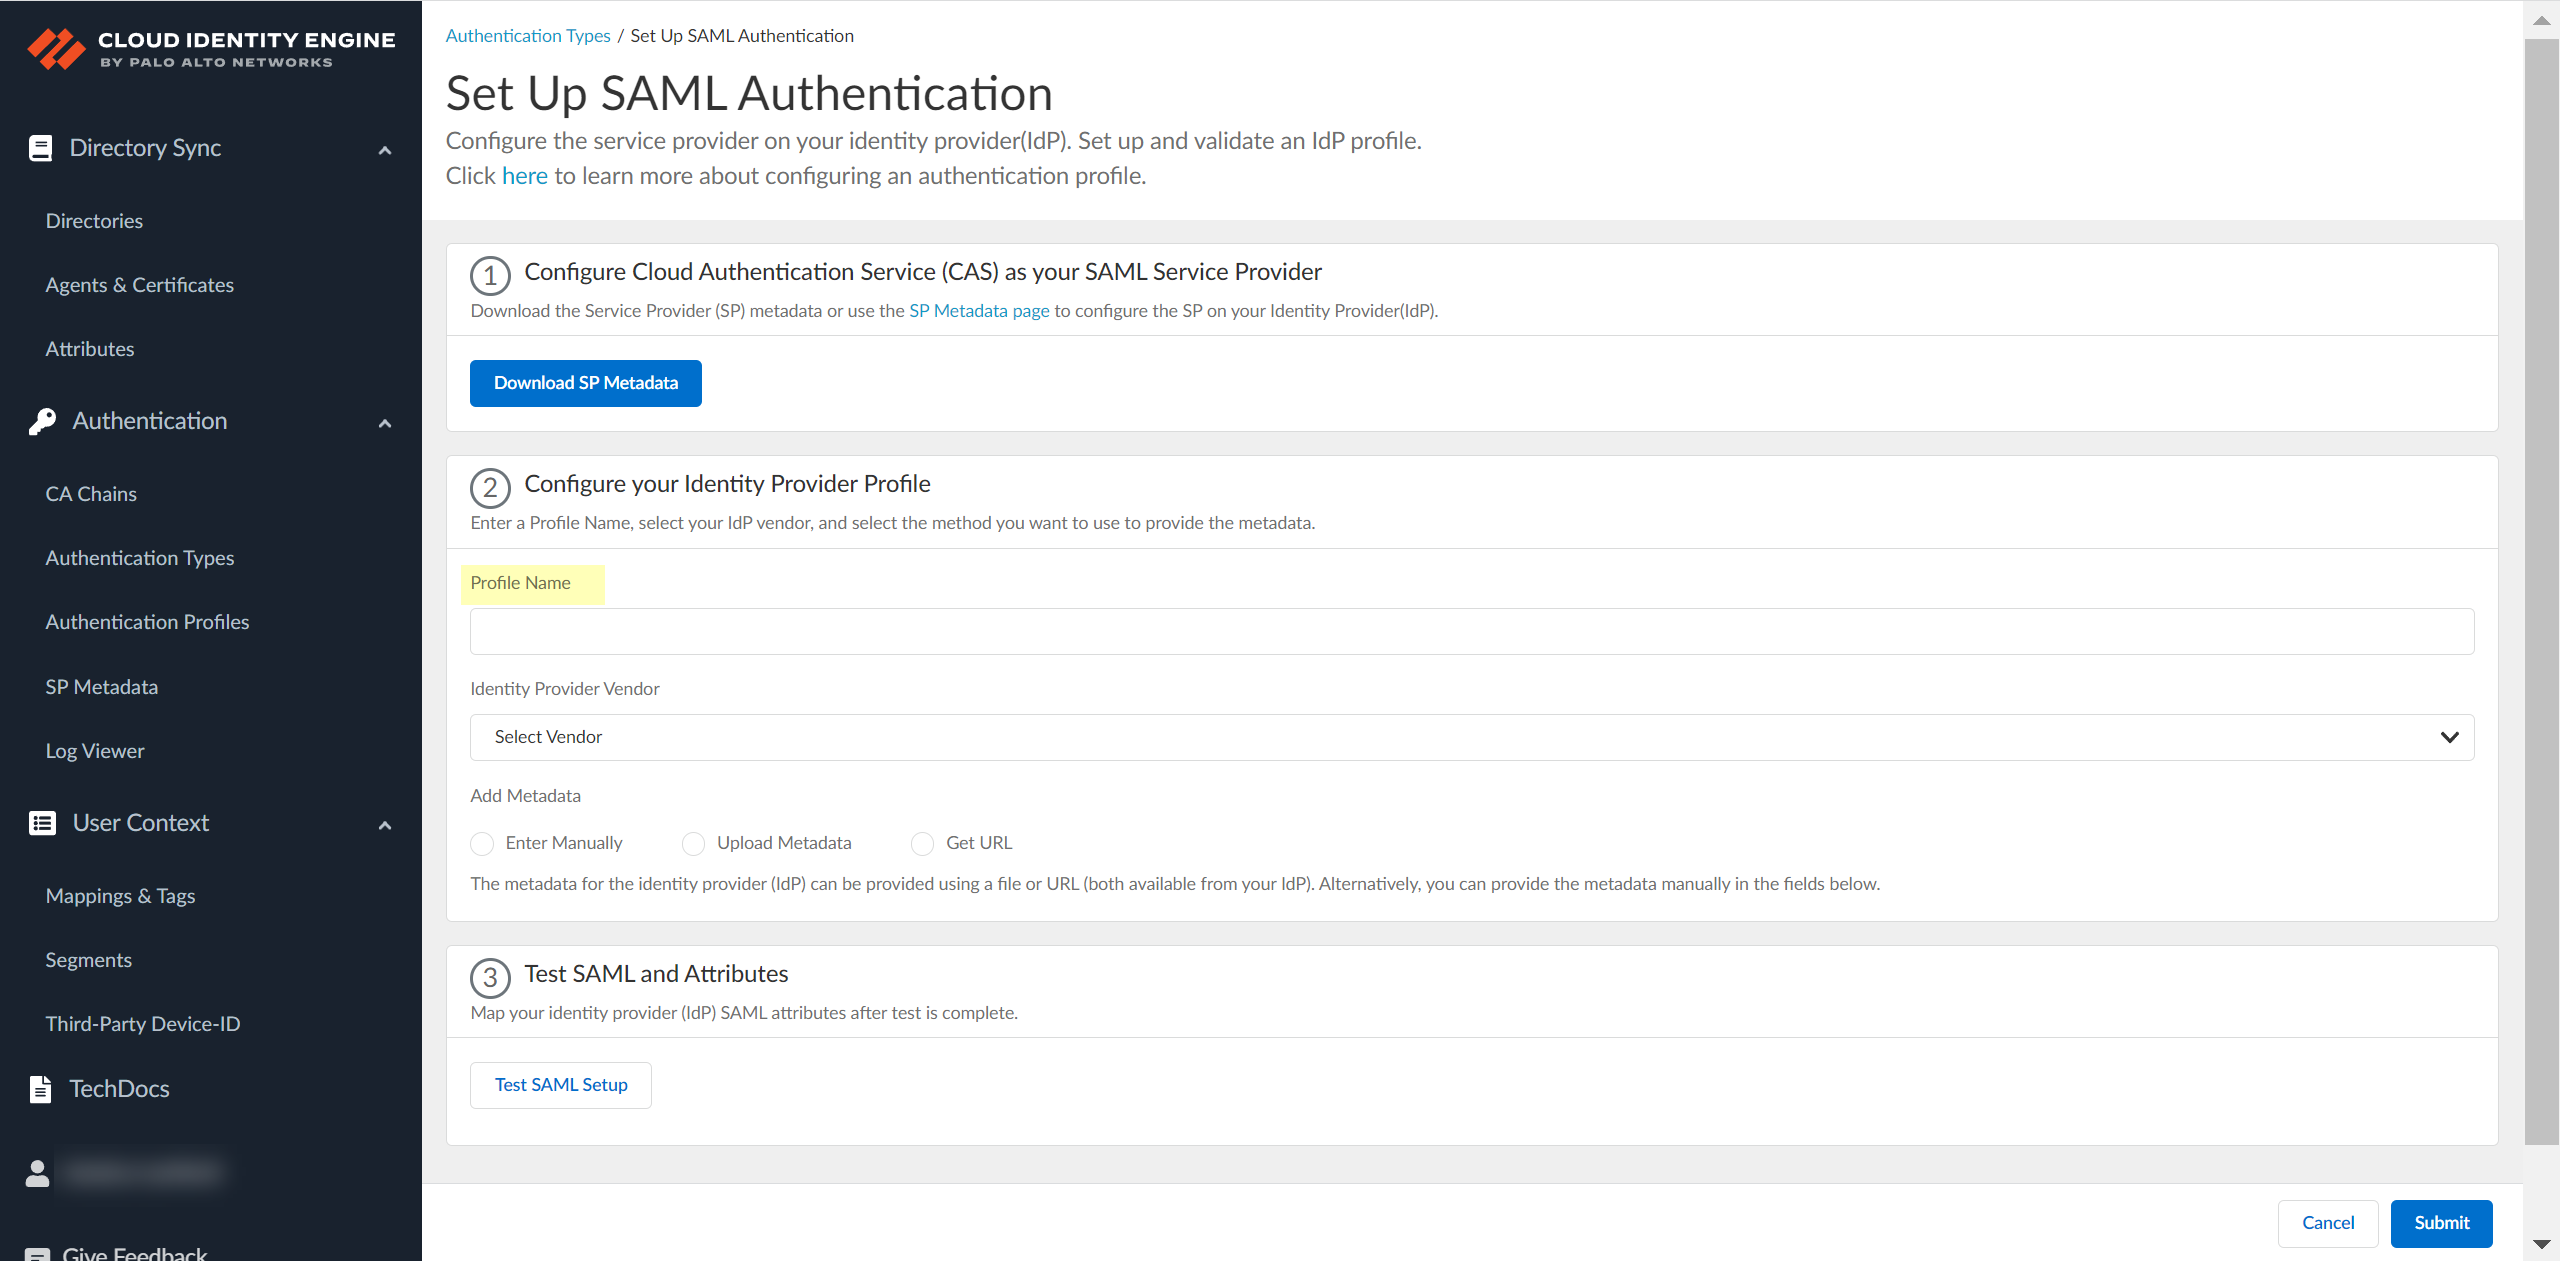This screenshot has height=1261, width=2560.
Task: Select the Enter Manually radio button
Action: click(482, 843)
